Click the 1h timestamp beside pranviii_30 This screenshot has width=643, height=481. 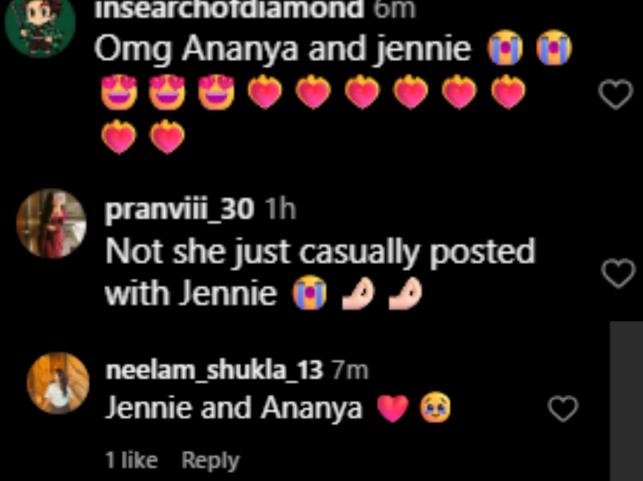pos(280,210)
